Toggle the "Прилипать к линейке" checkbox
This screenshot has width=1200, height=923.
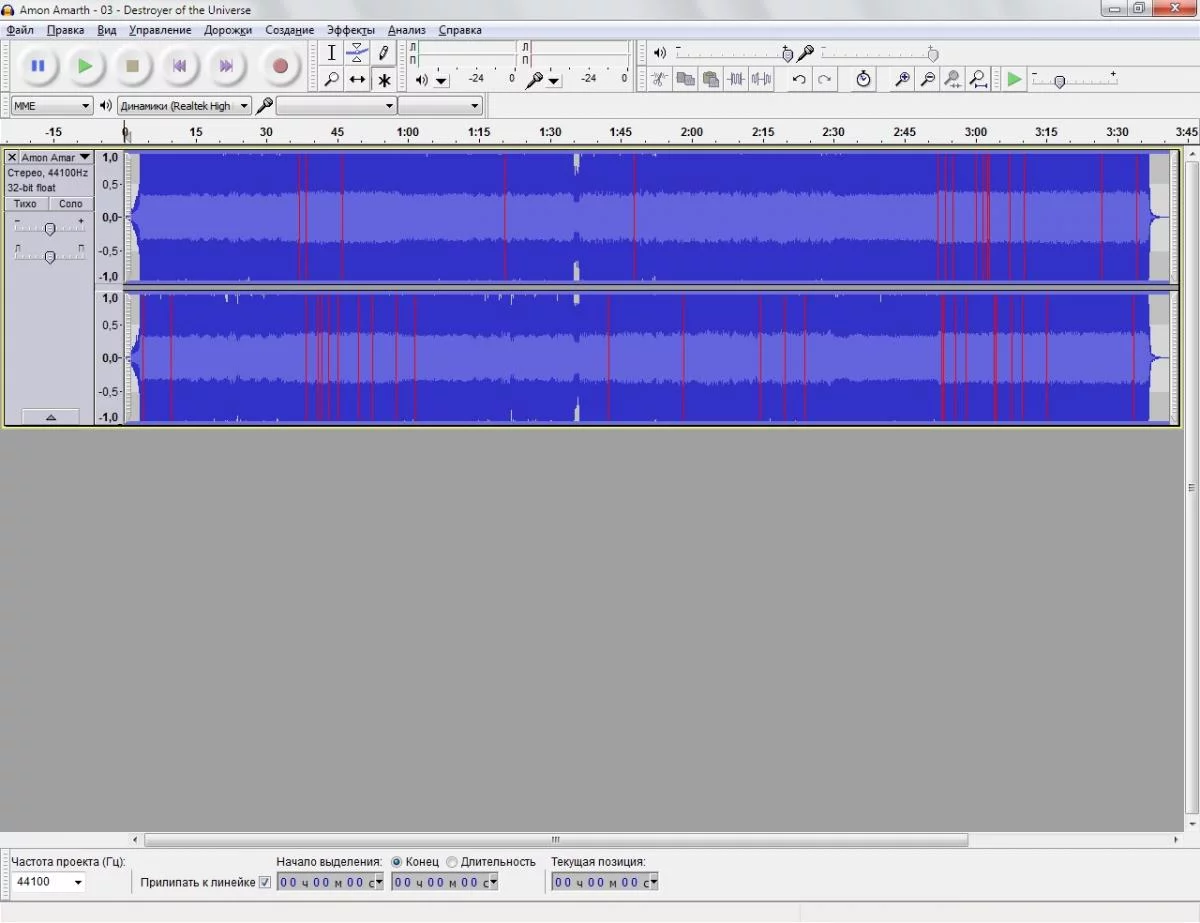265,882
